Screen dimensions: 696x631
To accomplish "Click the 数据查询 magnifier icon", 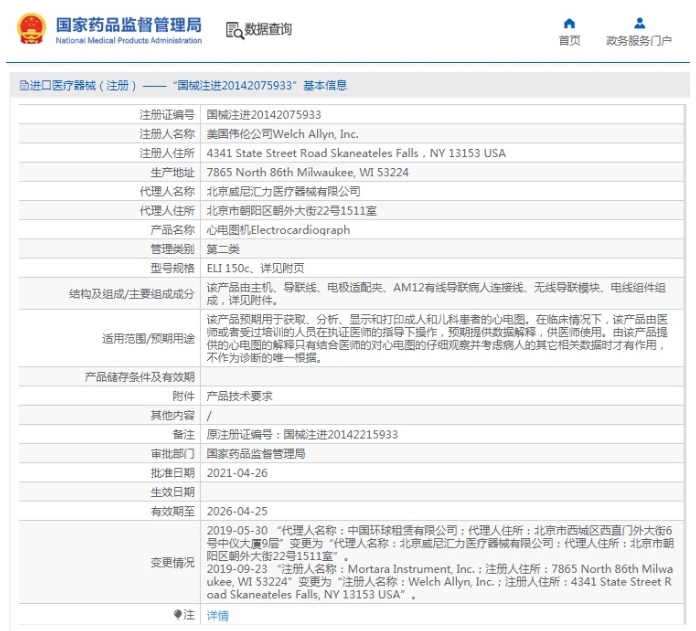I will [235, 31].
